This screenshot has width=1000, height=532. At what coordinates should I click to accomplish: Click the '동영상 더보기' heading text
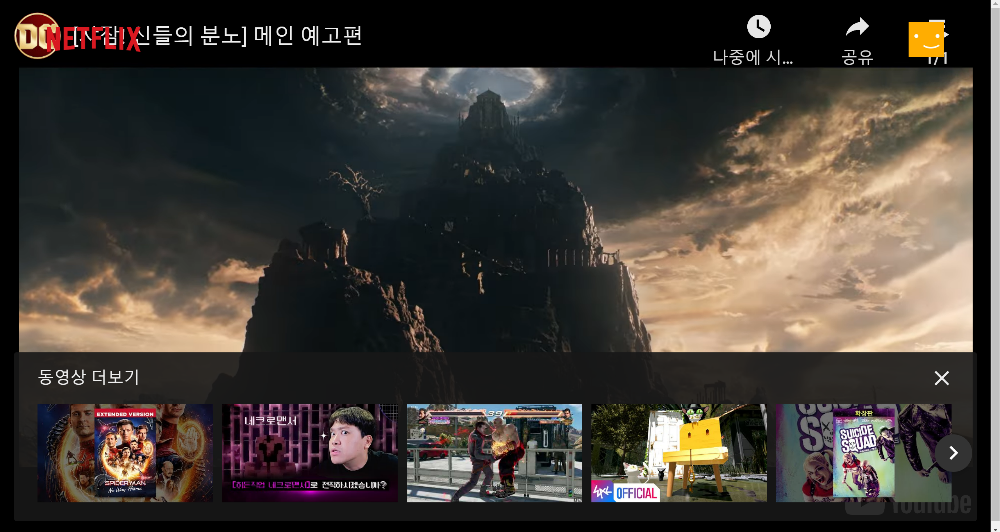[89, 377]
